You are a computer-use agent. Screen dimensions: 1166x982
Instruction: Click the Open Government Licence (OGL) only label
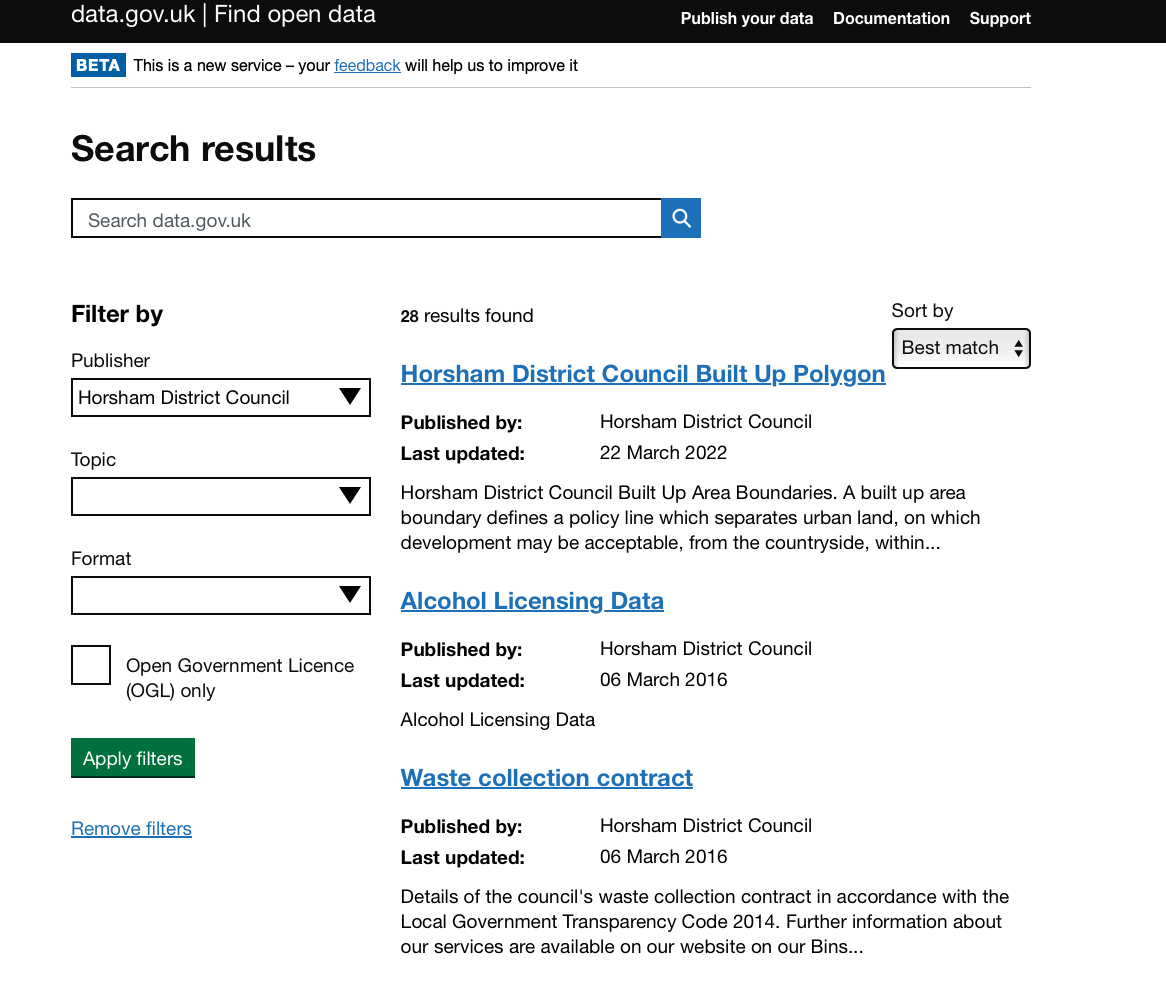point(239,678)
